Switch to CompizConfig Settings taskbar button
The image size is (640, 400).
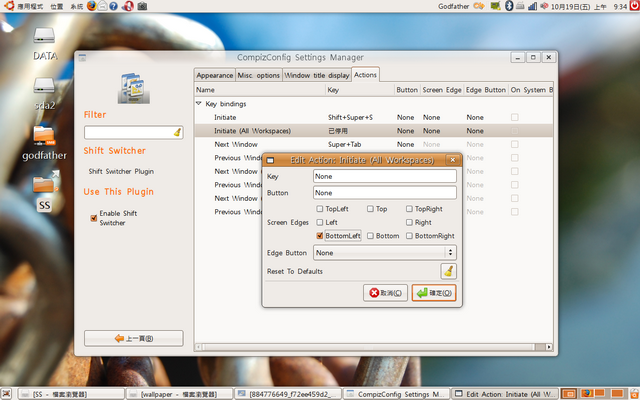(x=397, y=394)
